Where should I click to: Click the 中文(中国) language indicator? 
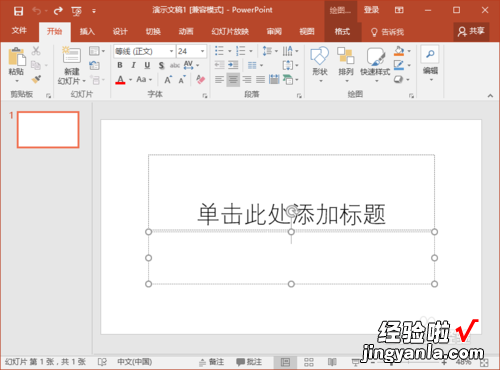coord(134,362)
